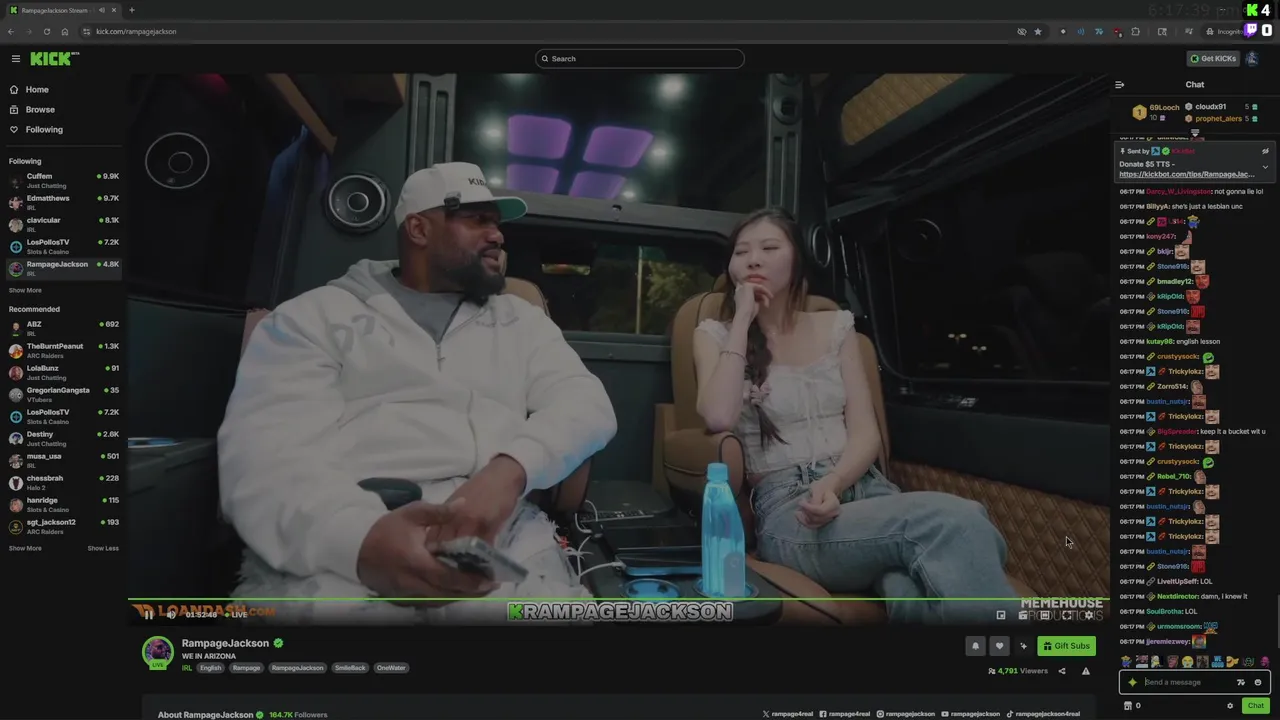Screen dimensions: 1280x720
Task: Open Edmatthews channel in sidebar
Action: [x=63, y=202]
